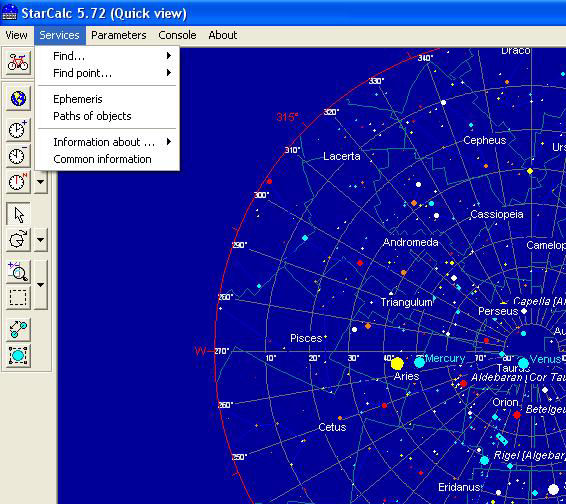Step time back with clock minus icon

pyautogui.click(x=18, y=156)
